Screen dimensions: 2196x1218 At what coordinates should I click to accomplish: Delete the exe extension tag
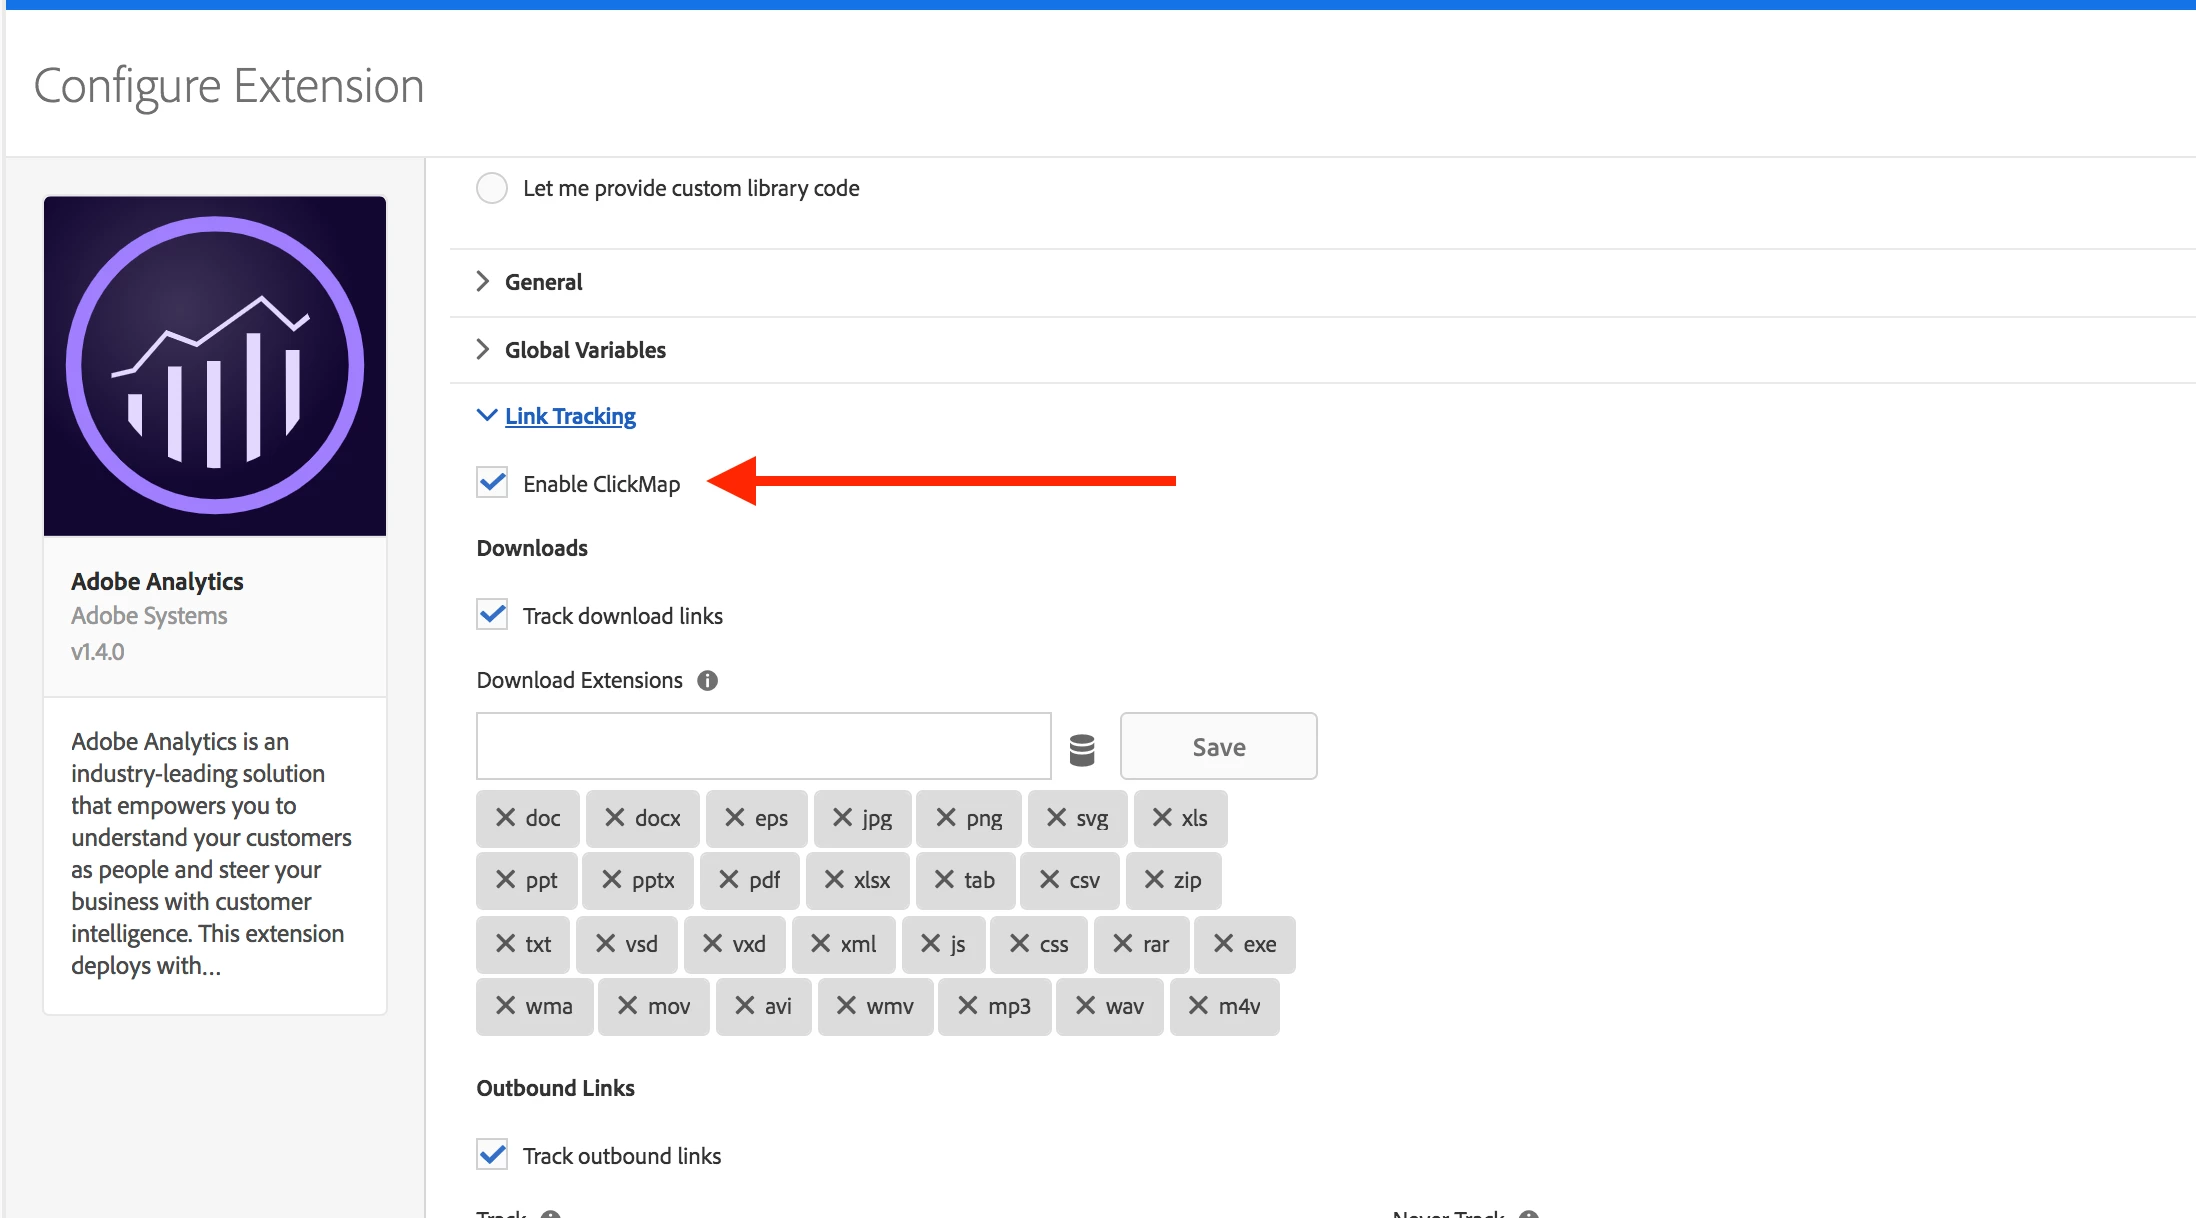(x=1223, y=944)
